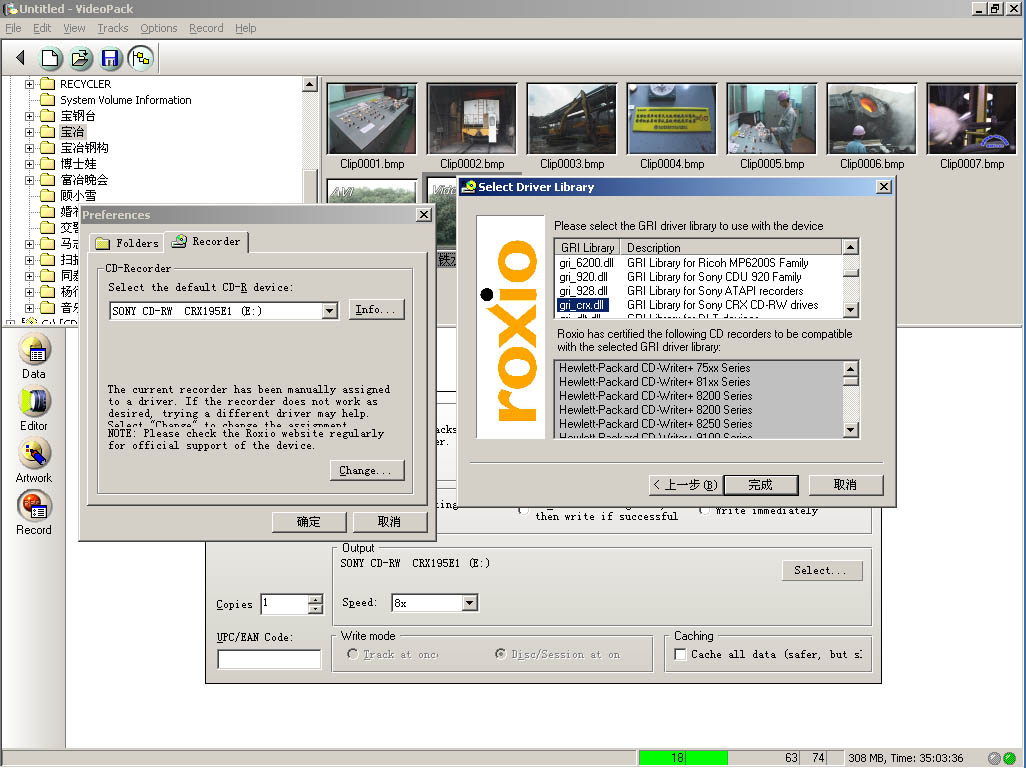Open the Edit menu
The height and width of the screenshot is (768, 1026).
click(42, 28)
